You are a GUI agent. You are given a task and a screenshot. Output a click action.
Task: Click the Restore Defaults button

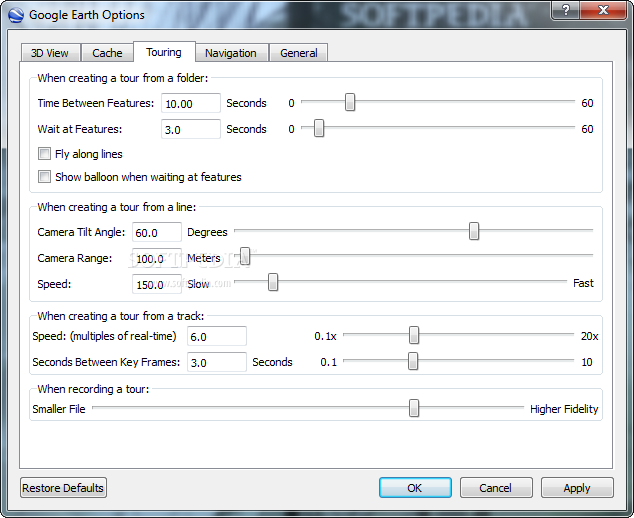(63, 488)
